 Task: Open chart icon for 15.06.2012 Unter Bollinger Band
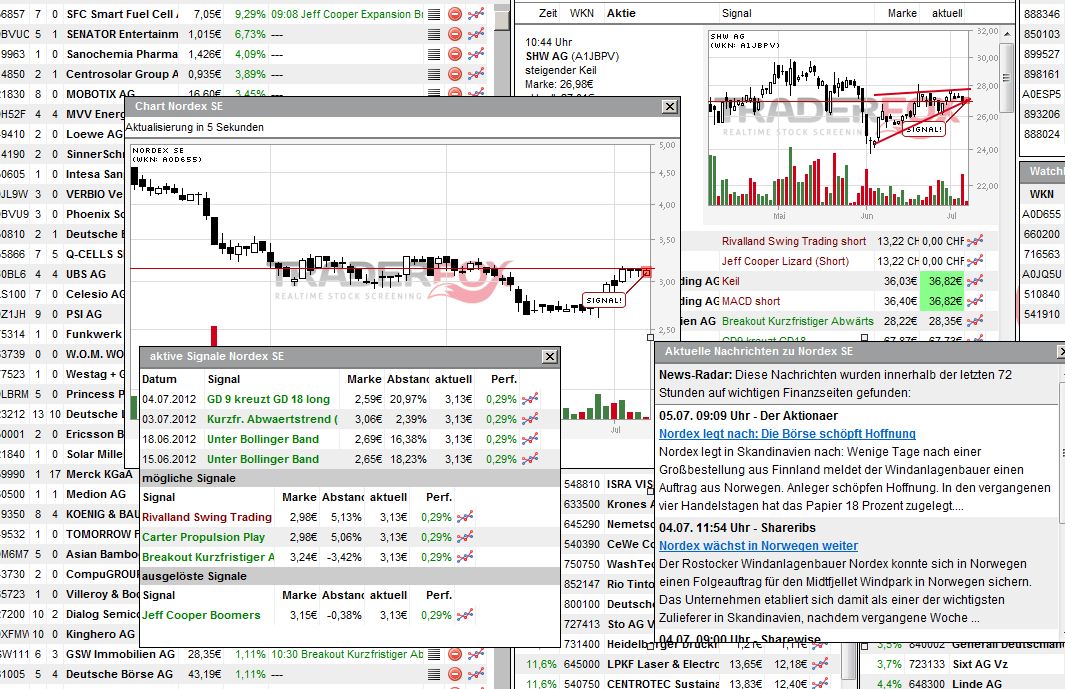[530, 459]
